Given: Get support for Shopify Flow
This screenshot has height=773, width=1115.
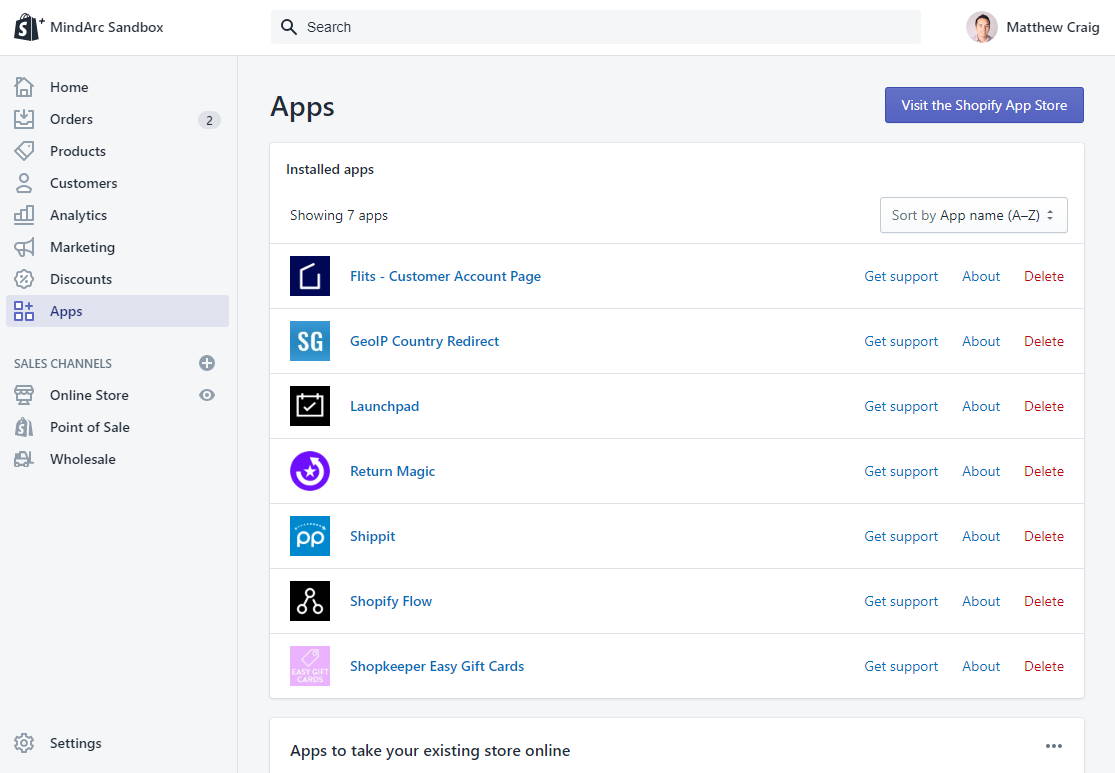Looking at the screenshot, I should pyautogui.click(x=901, y=601).
